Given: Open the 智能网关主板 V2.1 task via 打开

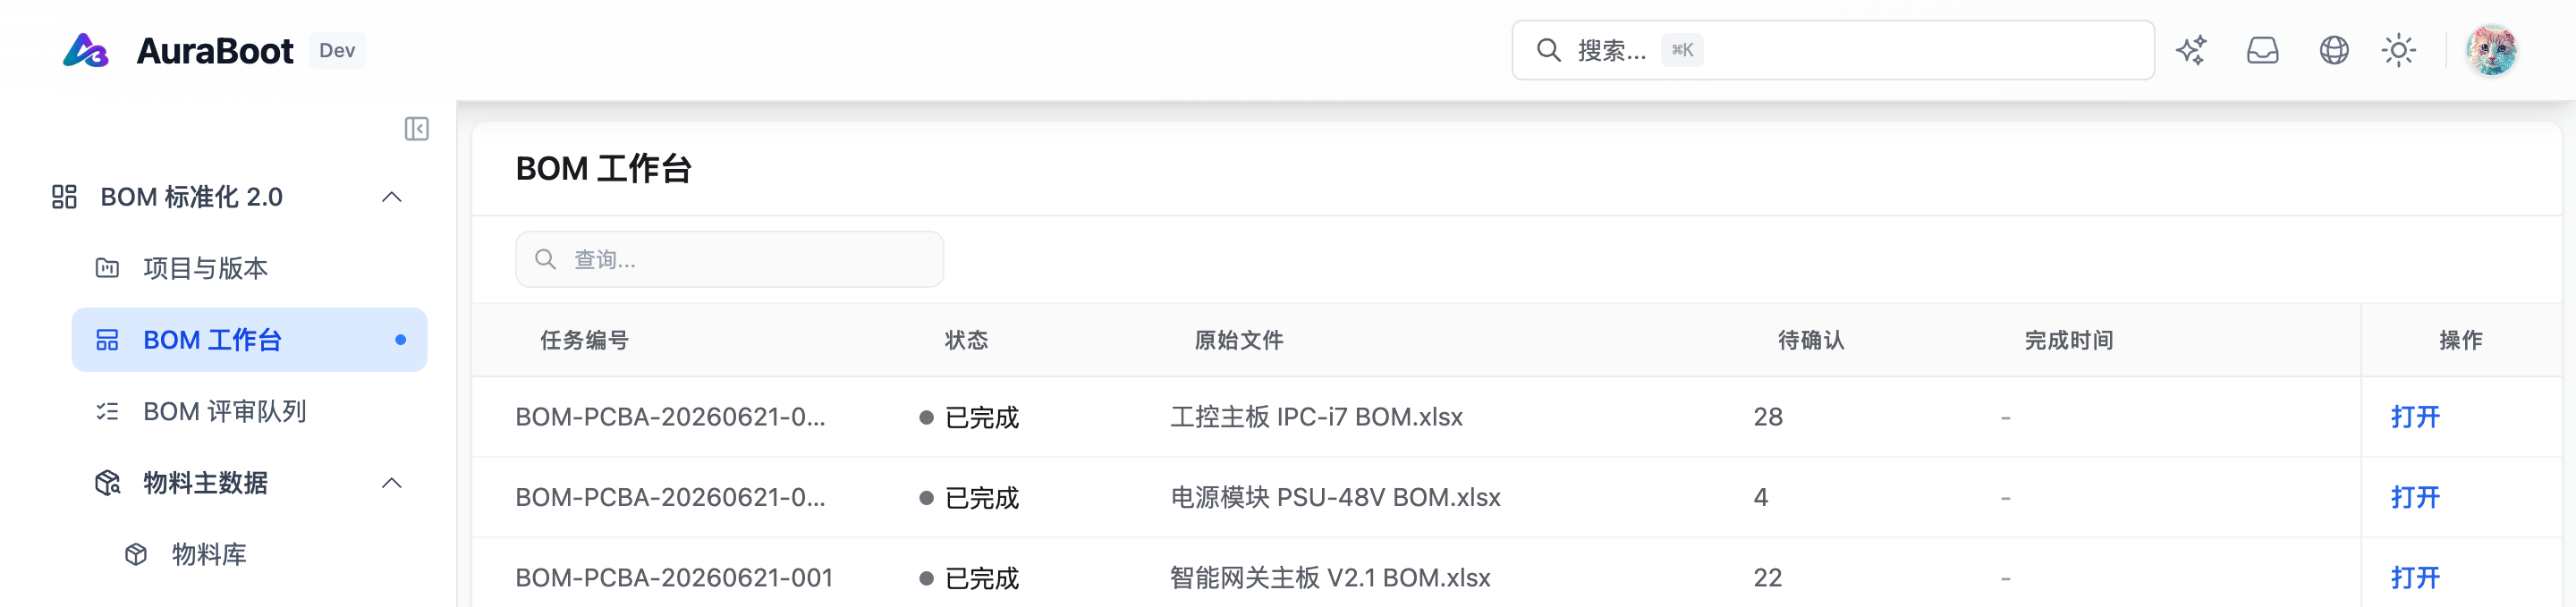Looking at the screenshot, I should (x=2415, y=577).
